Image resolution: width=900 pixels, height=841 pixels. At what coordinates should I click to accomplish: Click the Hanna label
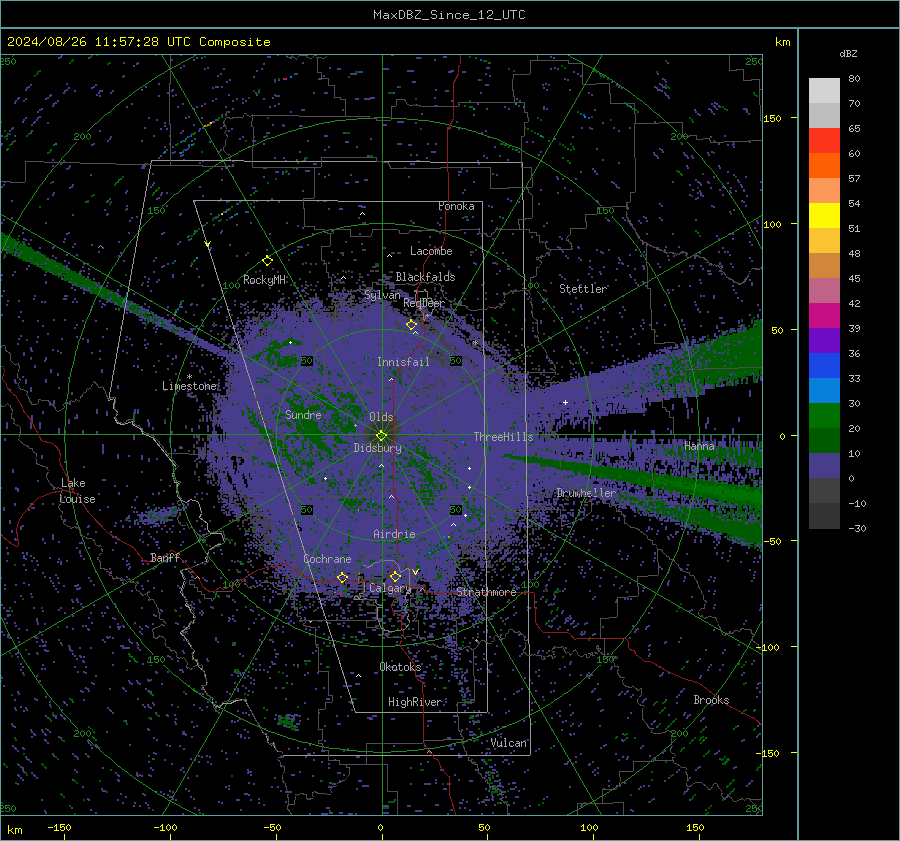(699, 446)
